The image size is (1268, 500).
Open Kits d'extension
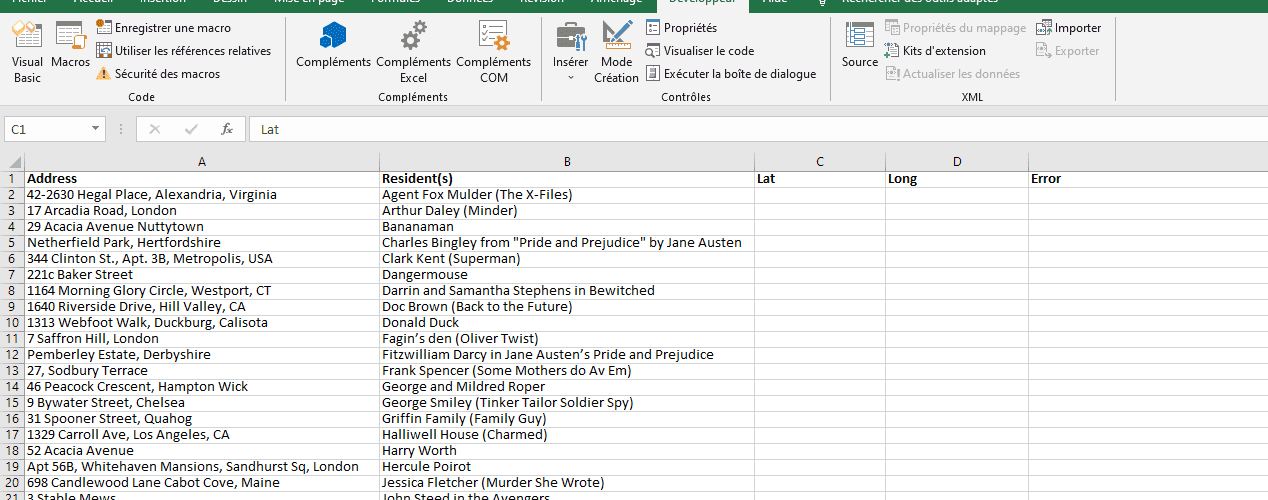[x=935, y=51]
